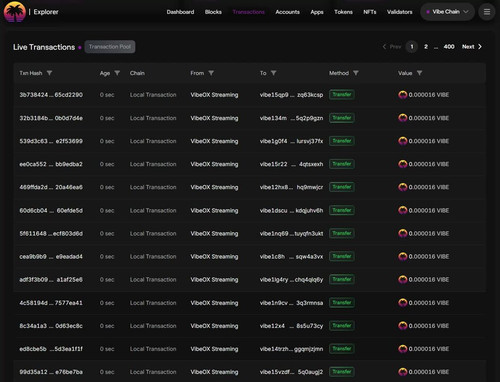Viewport: 500px width, 382px height.
Task: Click the To column filter icon
Action: click(x=273, y=73)
